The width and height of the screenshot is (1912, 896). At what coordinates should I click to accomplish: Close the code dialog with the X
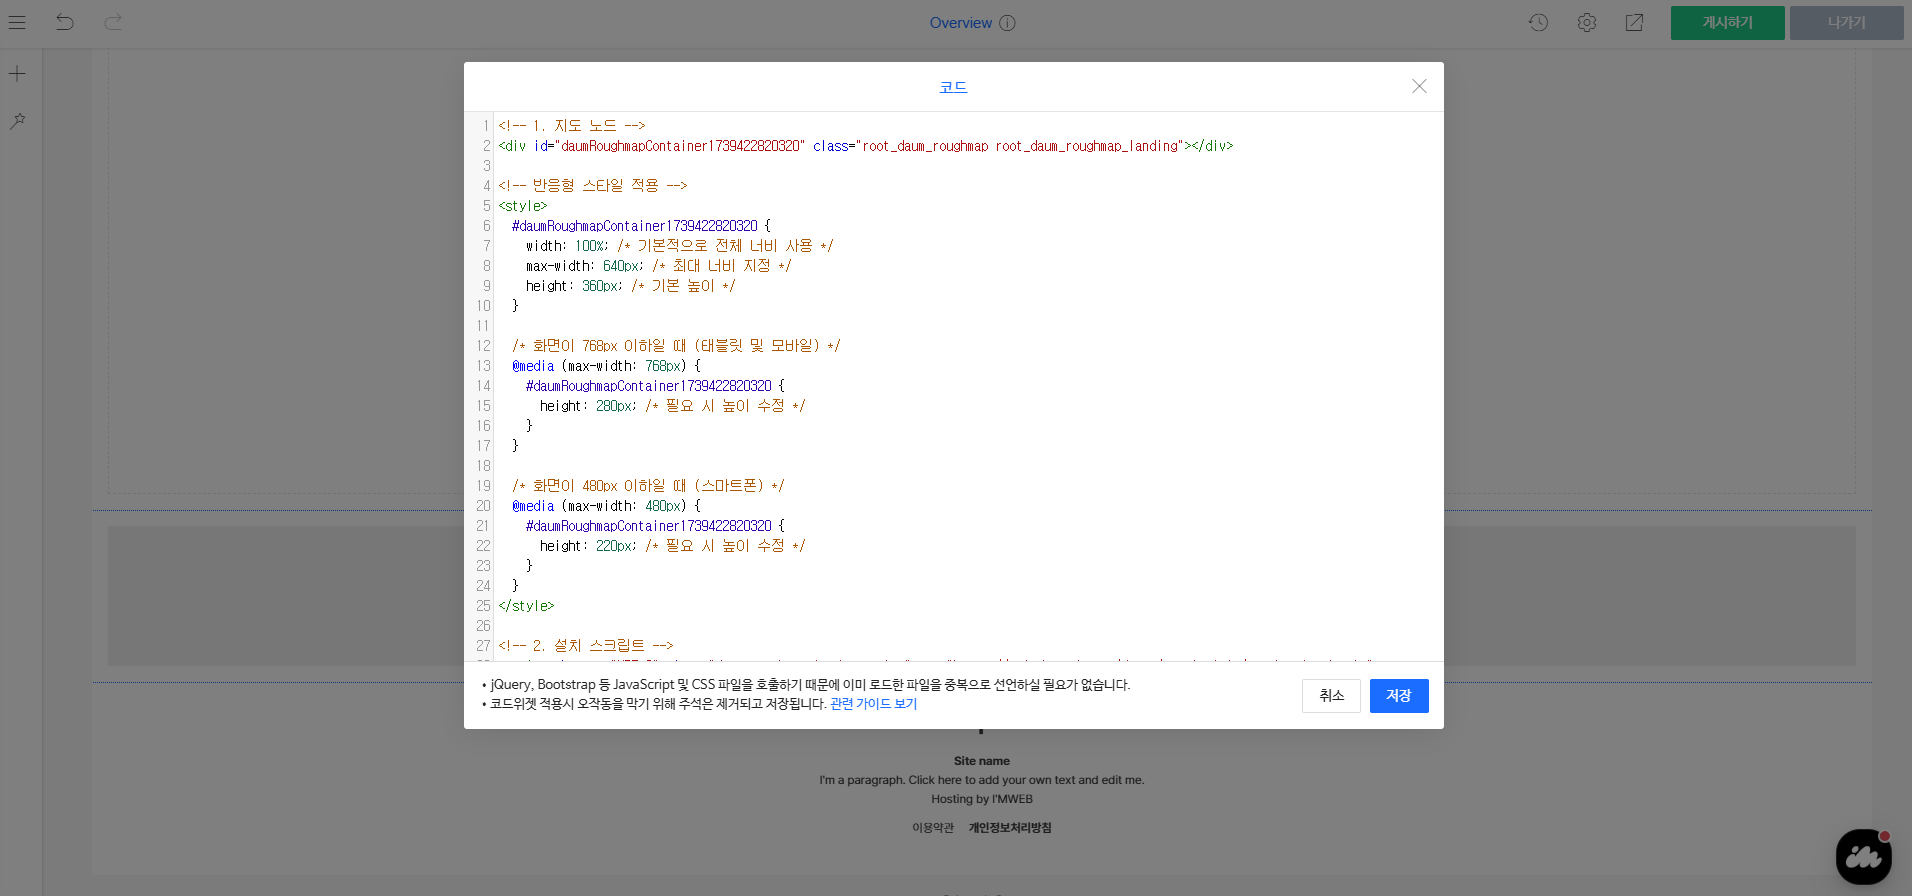point(1419,86)
